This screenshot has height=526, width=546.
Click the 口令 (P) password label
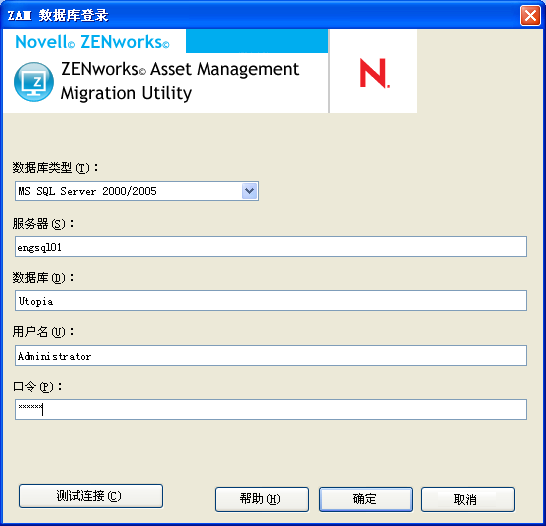[x=37, y=386]
